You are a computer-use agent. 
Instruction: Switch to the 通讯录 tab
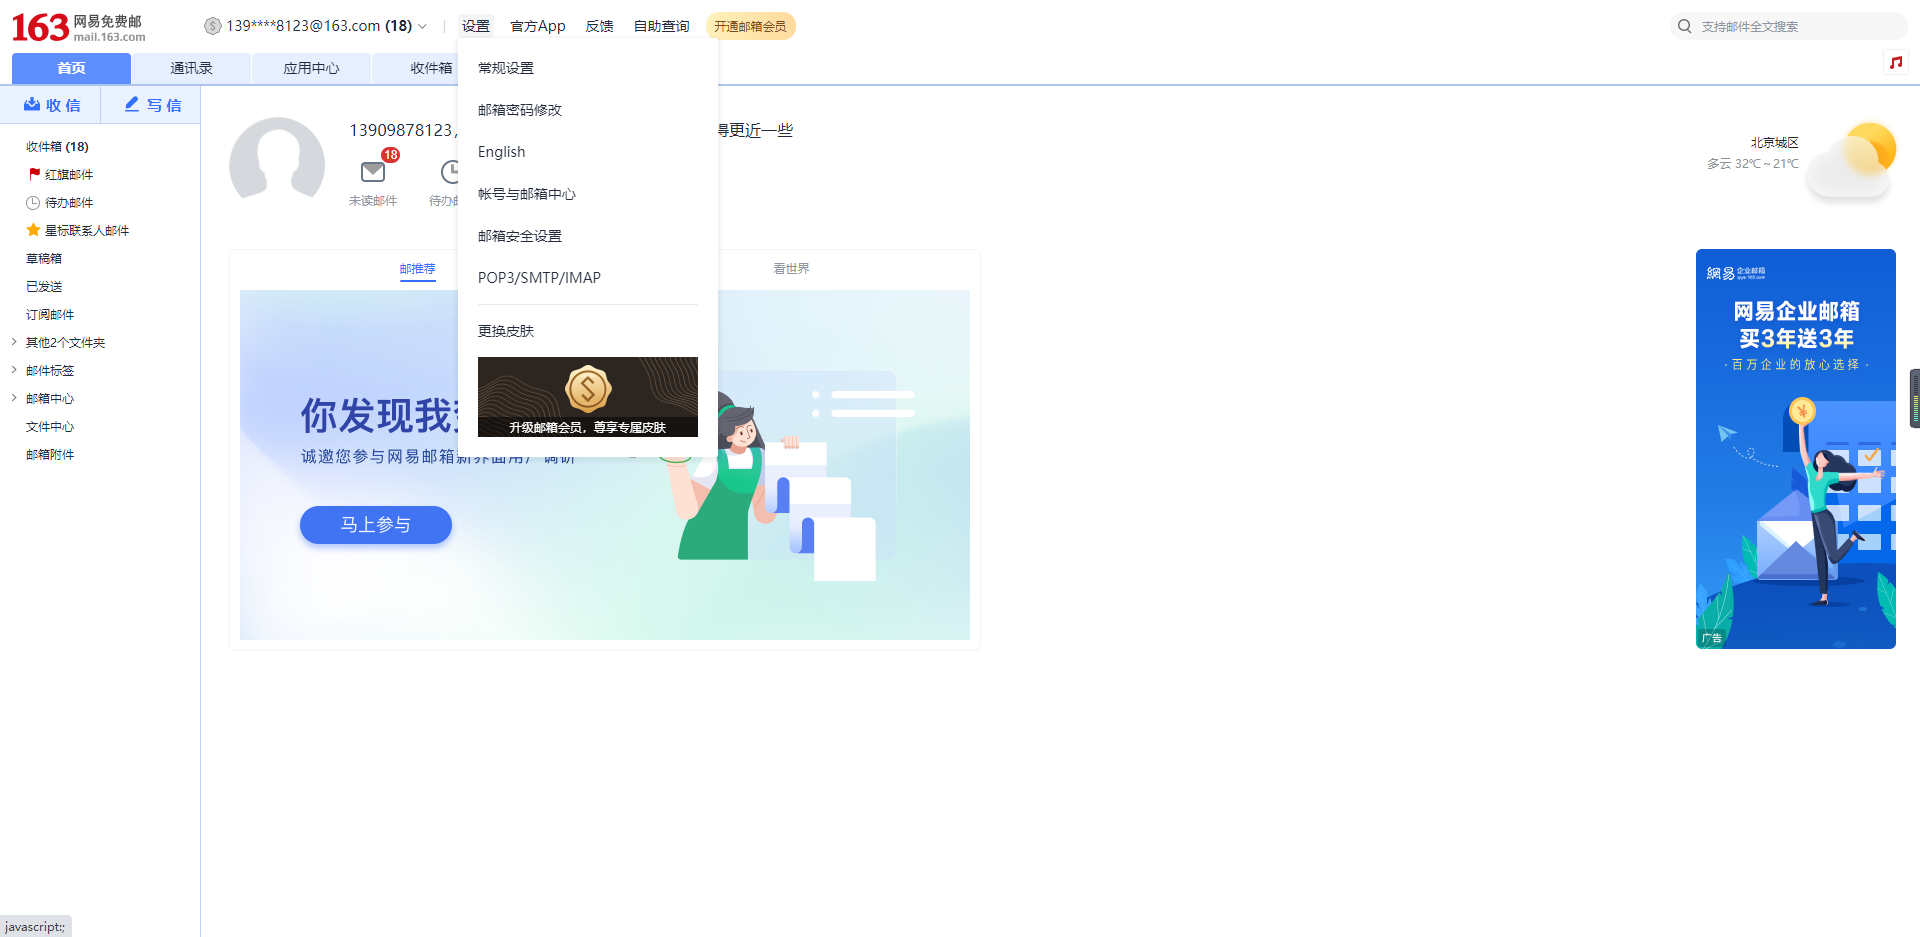pyautogui.click(x=191, y=68)
